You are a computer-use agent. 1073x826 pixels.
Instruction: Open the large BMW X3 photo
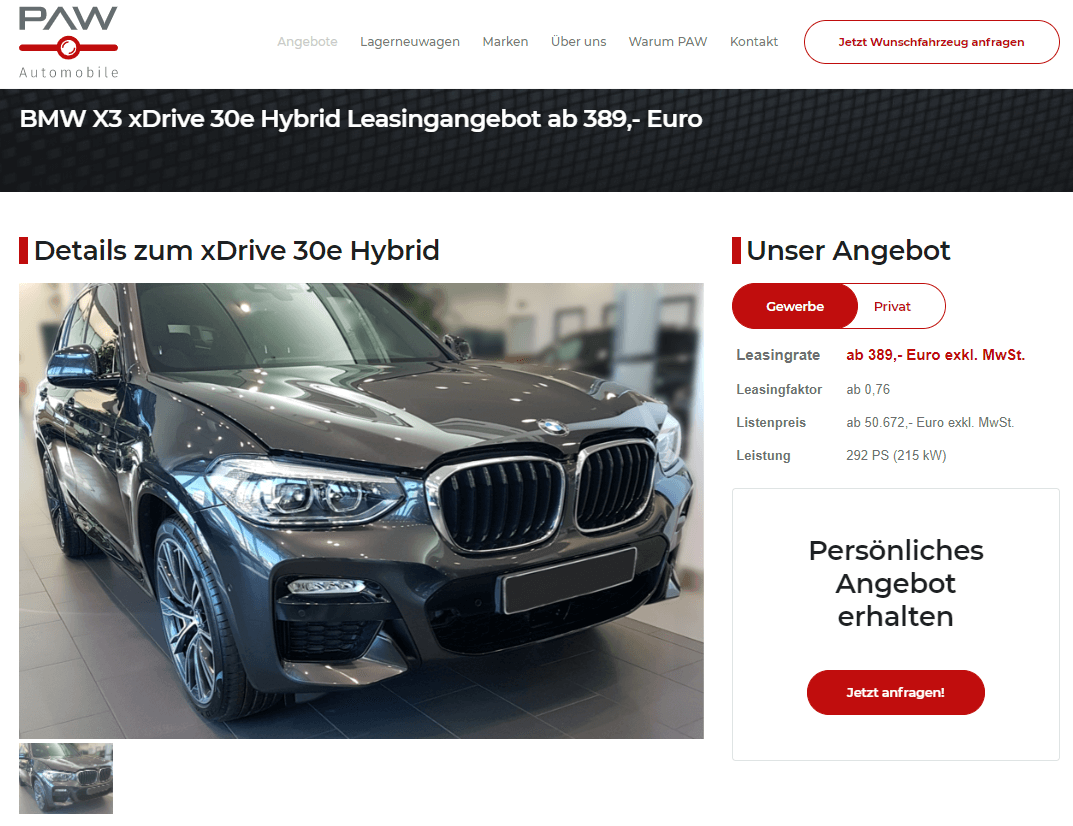(x=361, y=511)
